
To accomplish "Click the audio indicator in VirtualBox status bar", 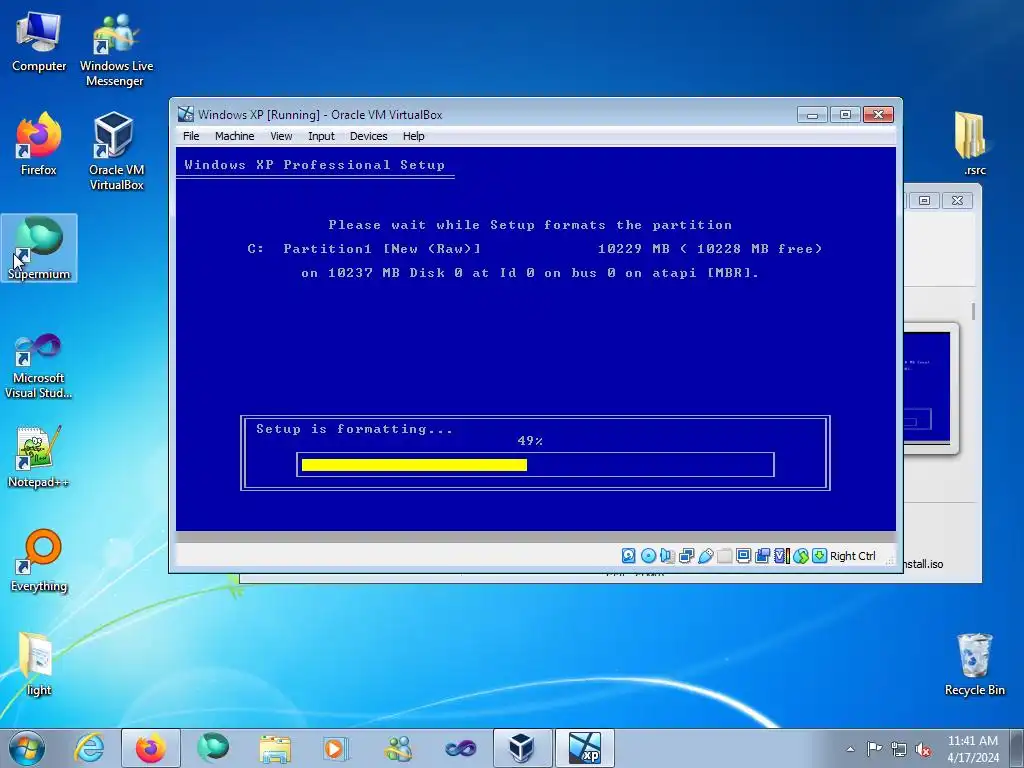I will pos(667,556).
